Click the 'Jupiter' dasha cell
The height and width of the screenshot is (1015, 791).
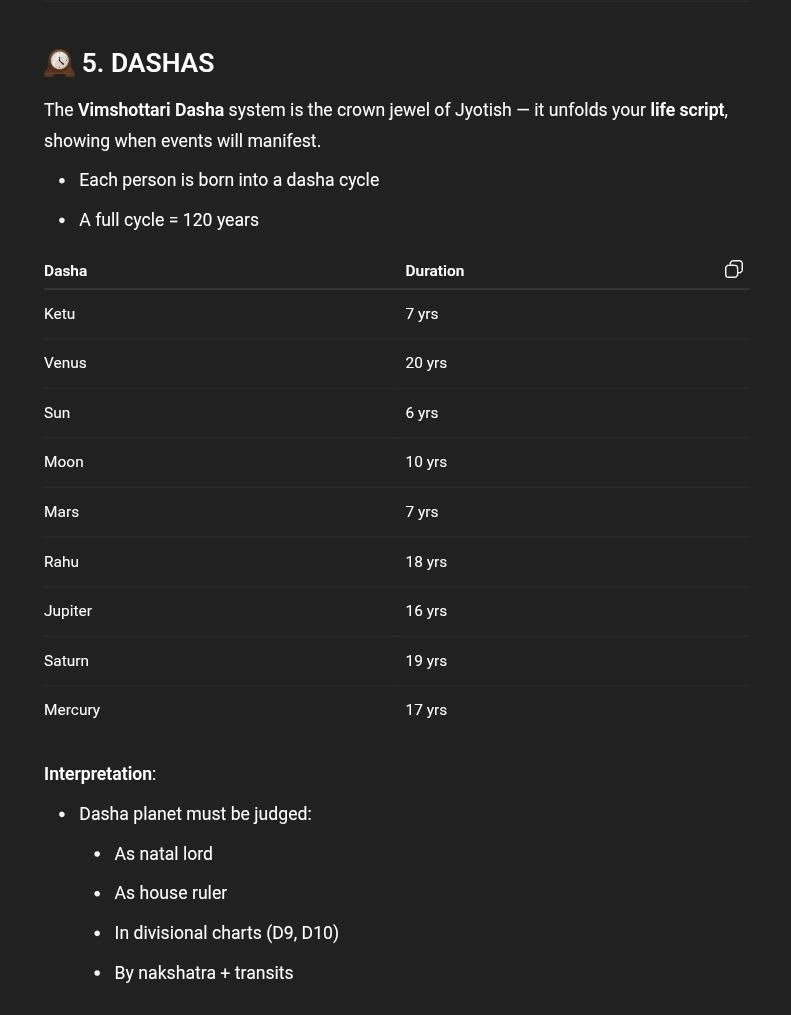pos(68,611)
